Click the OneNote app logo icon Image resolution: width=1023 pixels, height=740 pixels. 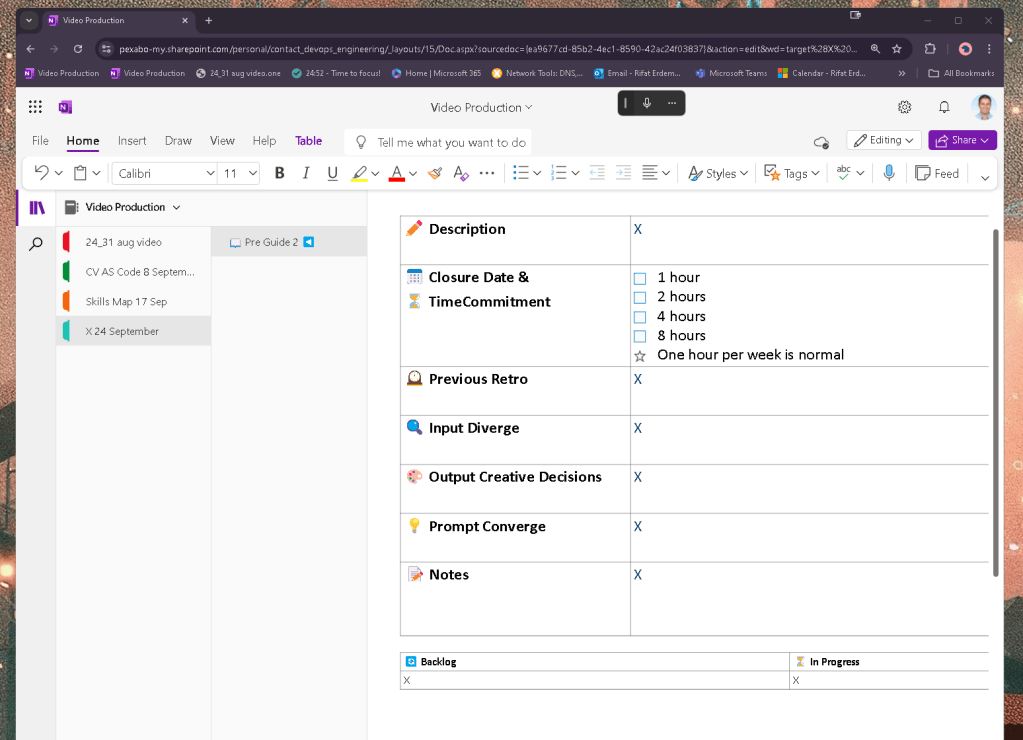[65, 107]
